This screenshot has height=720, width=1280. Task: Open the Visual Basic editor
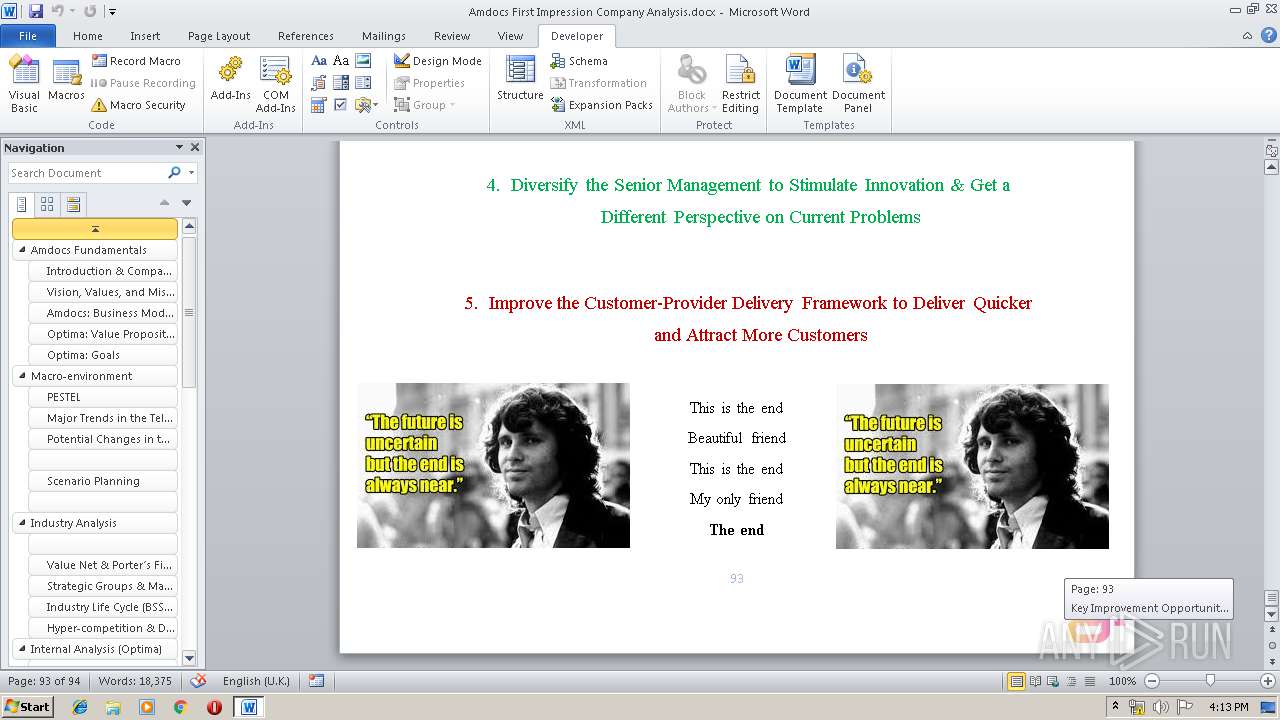[24, 84]
